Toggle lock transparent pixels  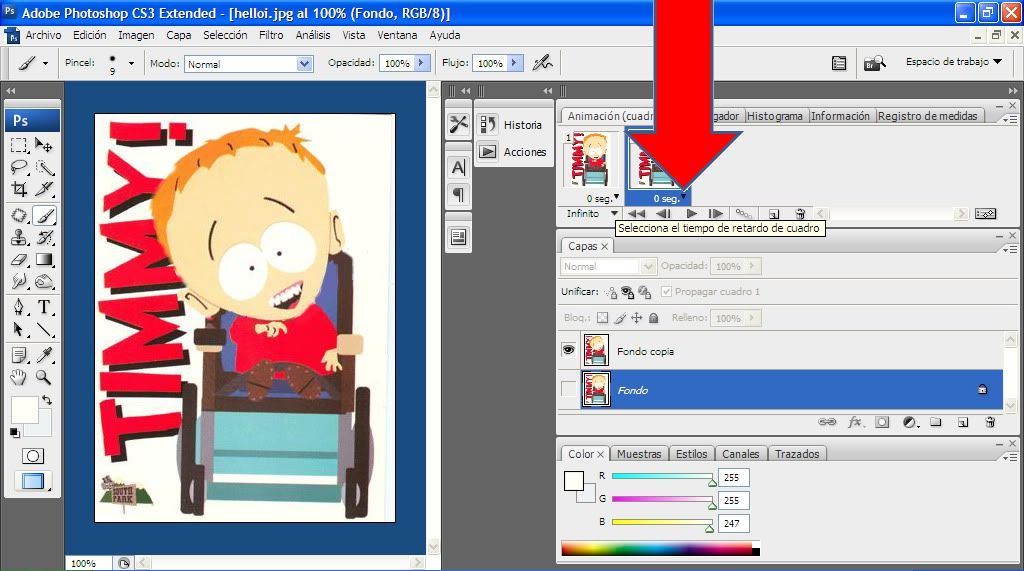click(602, 318)
